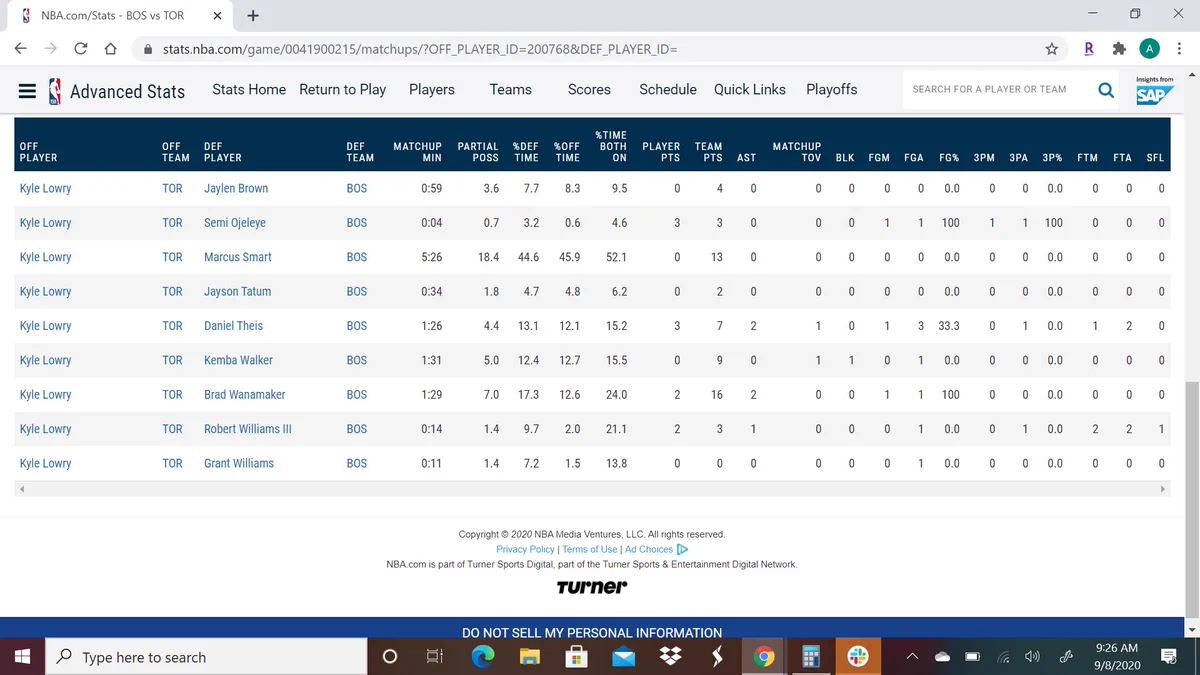Switch to Chrome in taskbar
This screenshot has width=1200, height=675.
[x=764, y=657]
